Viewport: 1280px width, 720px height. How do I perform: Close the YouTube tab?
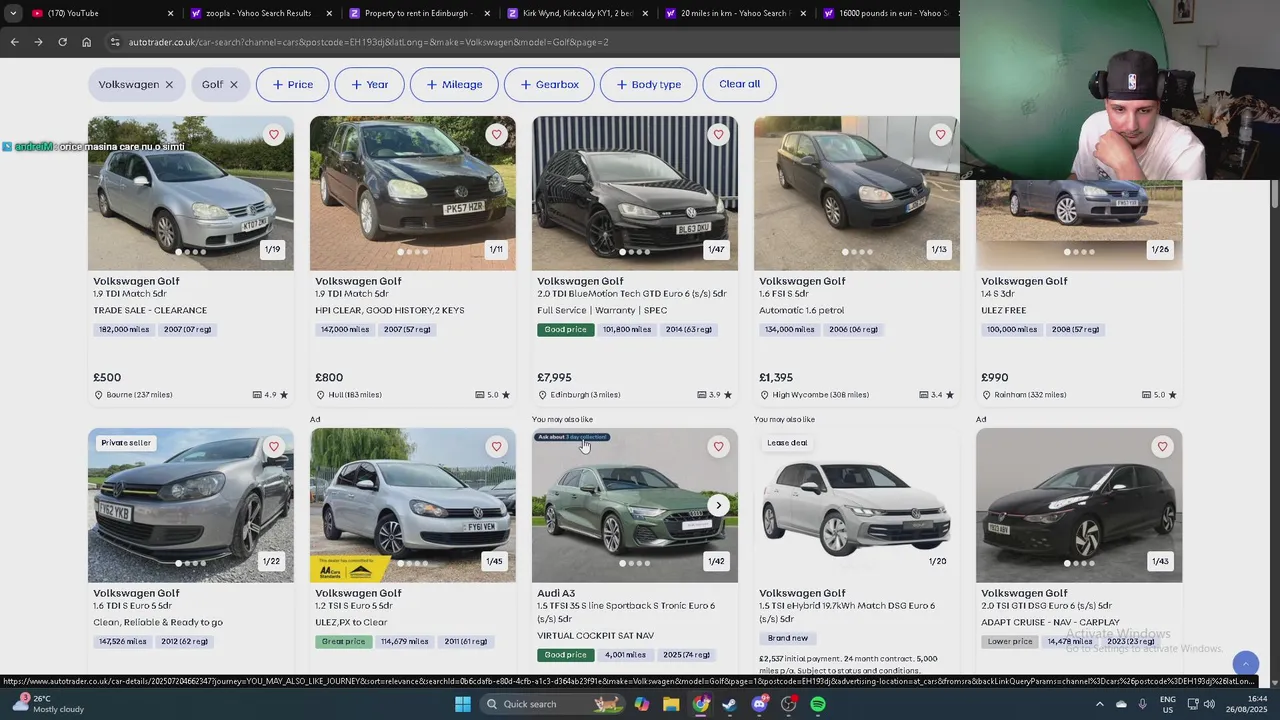tap(170, 14)
